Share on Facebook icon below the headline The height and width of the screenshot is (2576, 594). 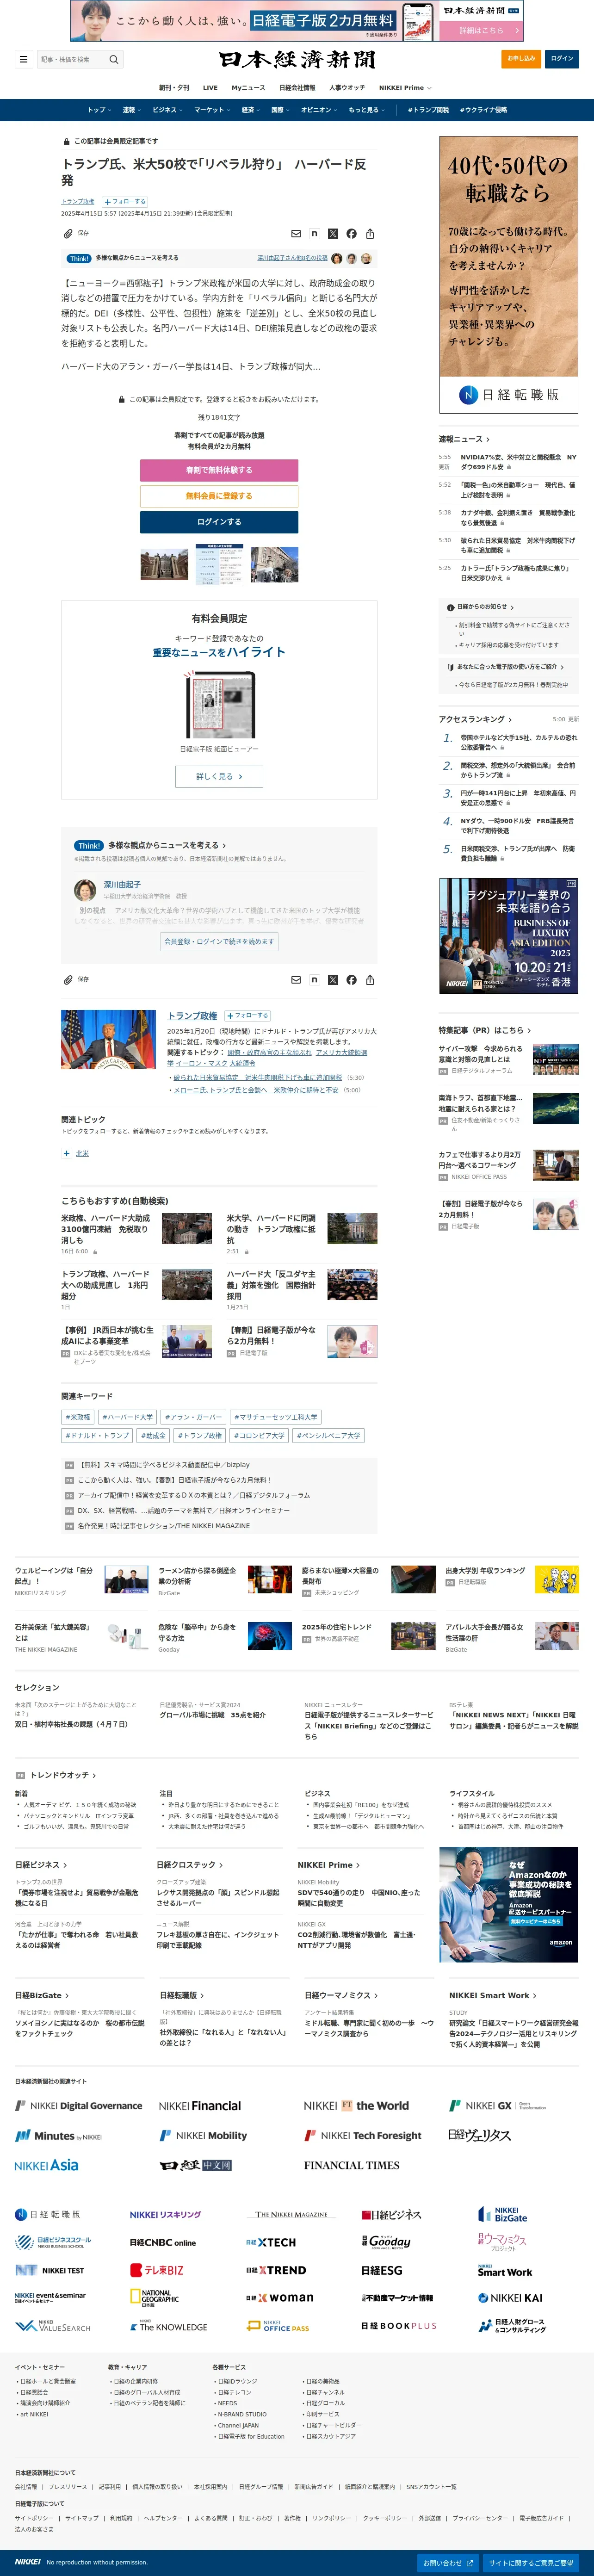click(351, 233)
